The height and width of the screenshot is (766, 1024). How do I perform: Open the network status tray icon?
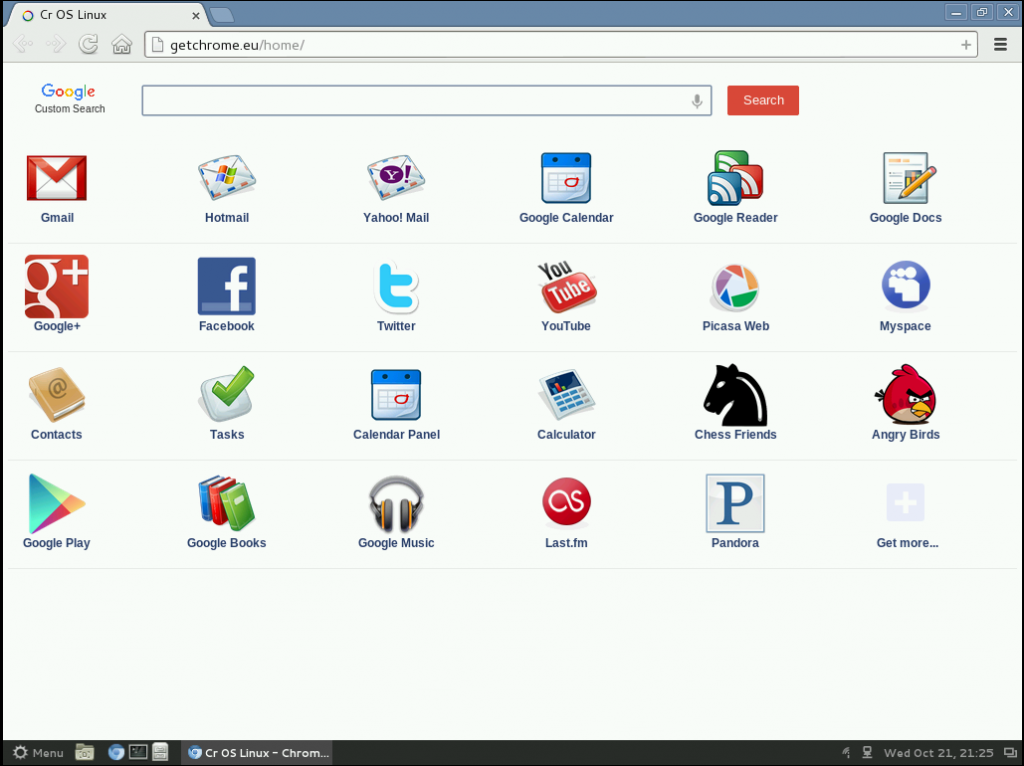pyautogui.click(x=867, y=753)
